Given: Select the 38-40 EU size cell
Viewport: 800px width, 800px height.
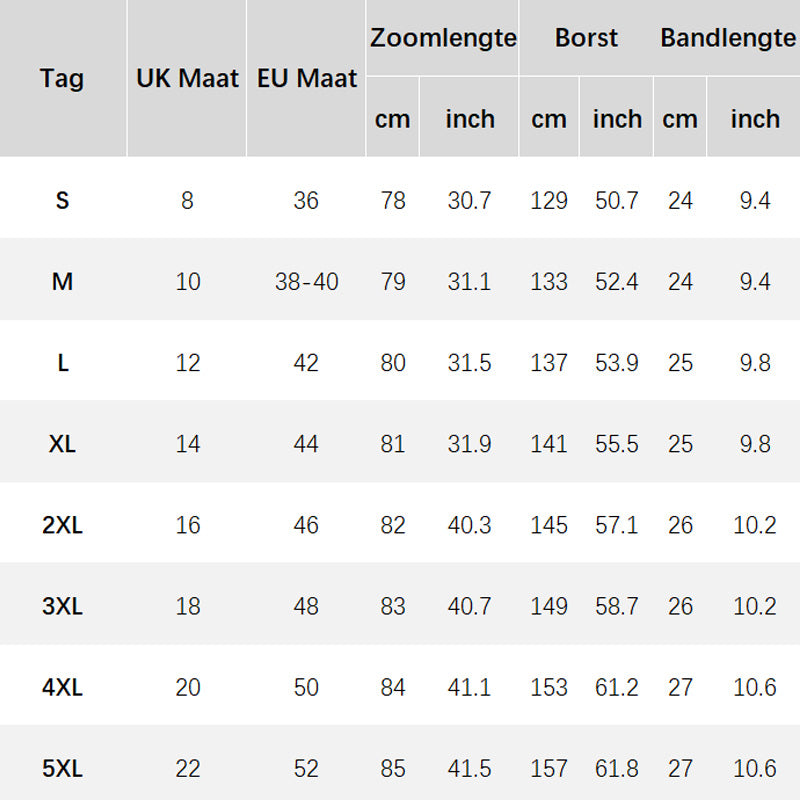Looking at the screenshot, I should [307, 281].
